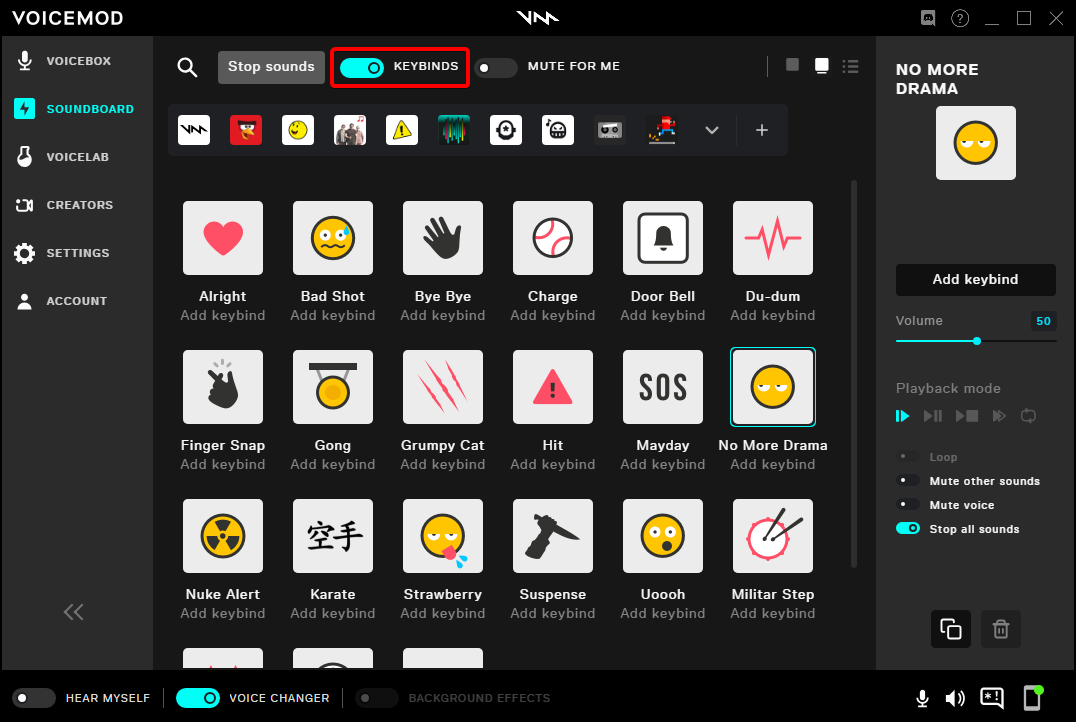Screen dimensions: 1076x722
Task: Click the soundboard vertical scrollbar
Action: 854,374
